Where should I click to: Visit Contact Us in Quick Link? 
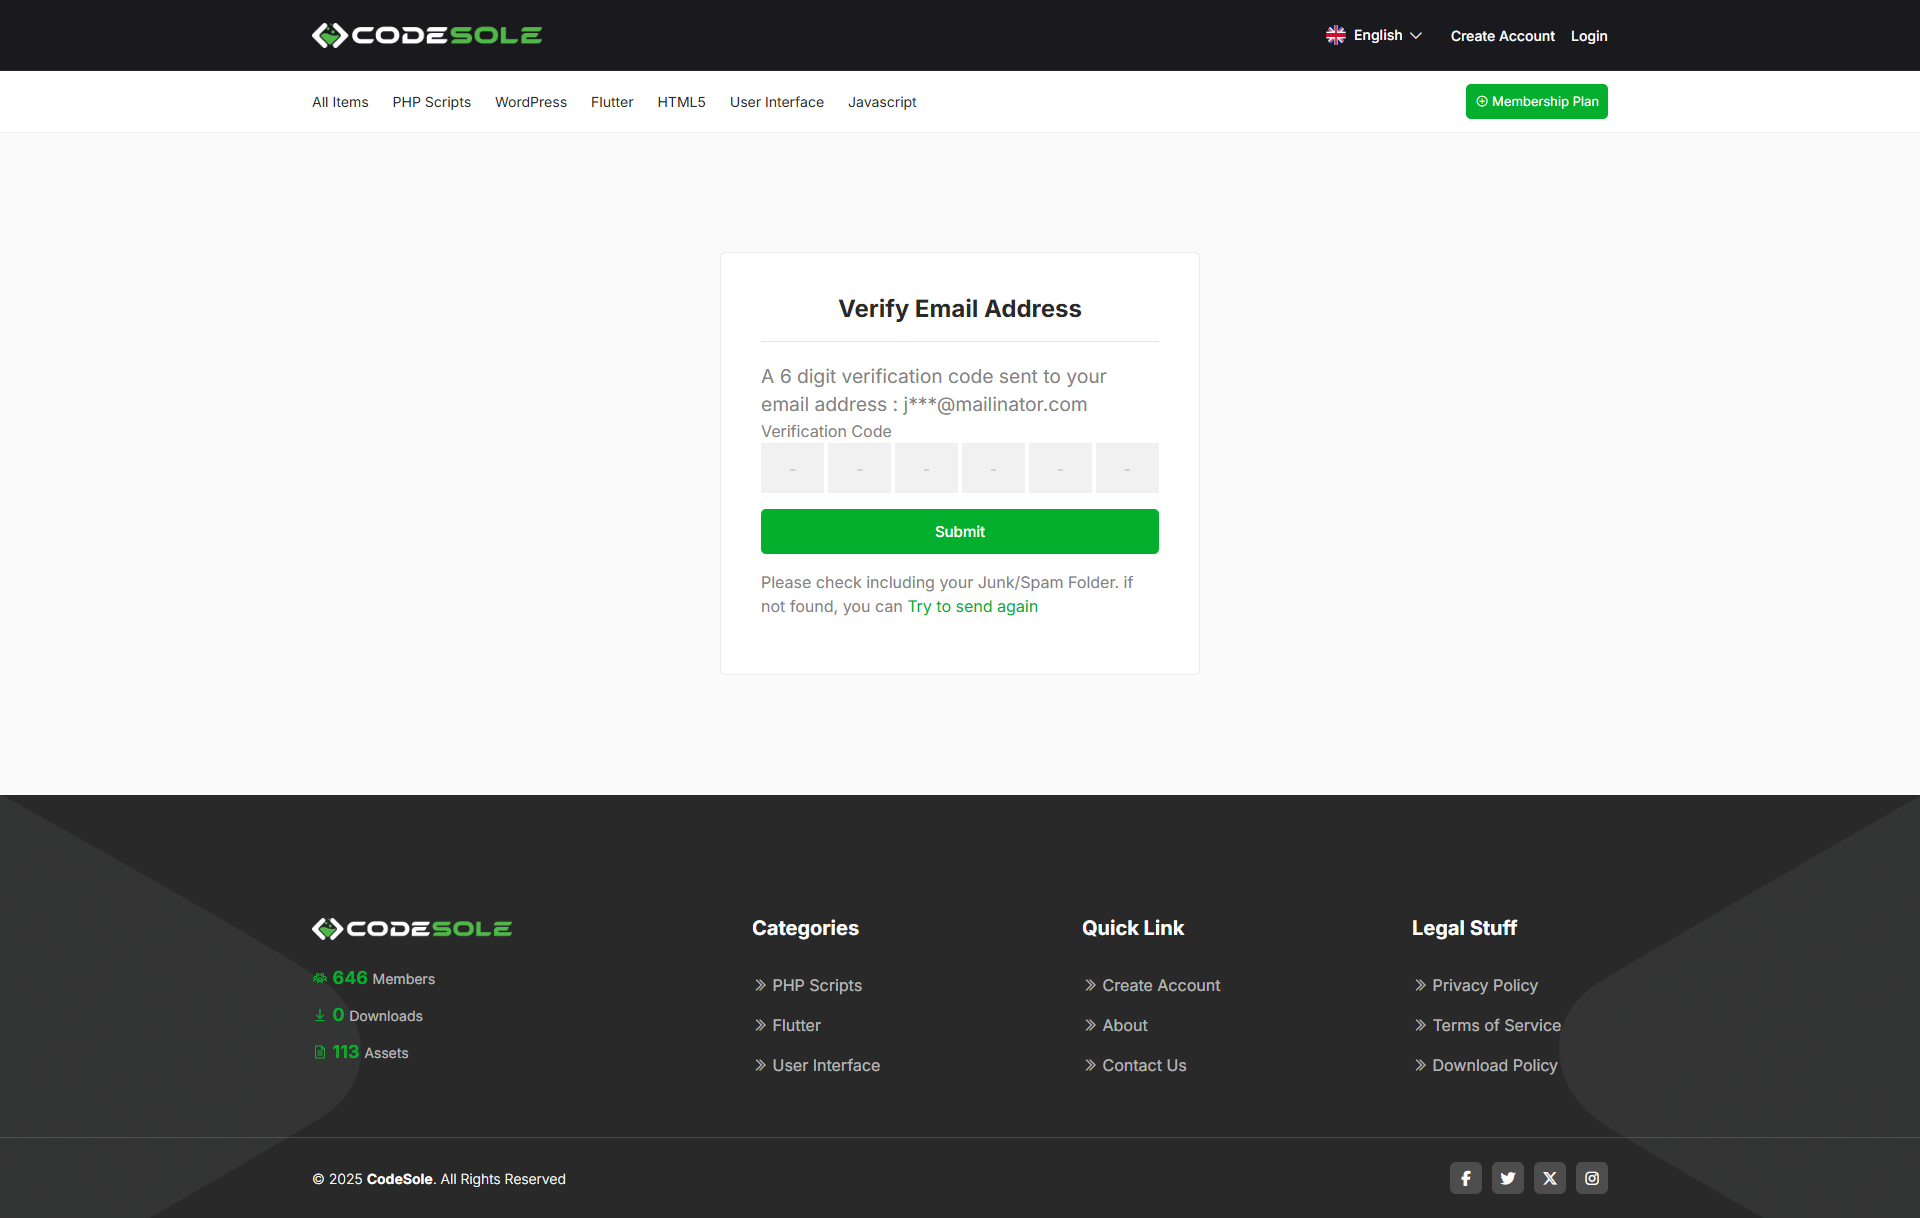1143,1065
